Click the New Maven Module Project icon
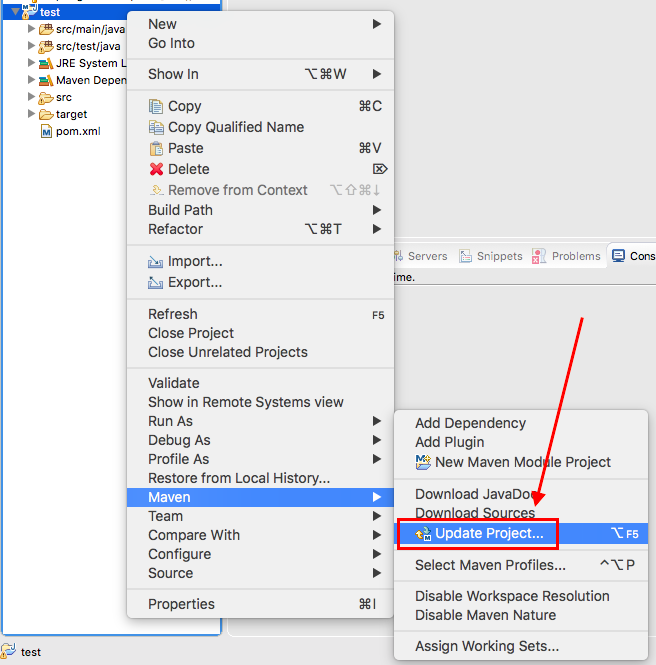This screenshot has width=656, height=665. [x=423, y=462]
